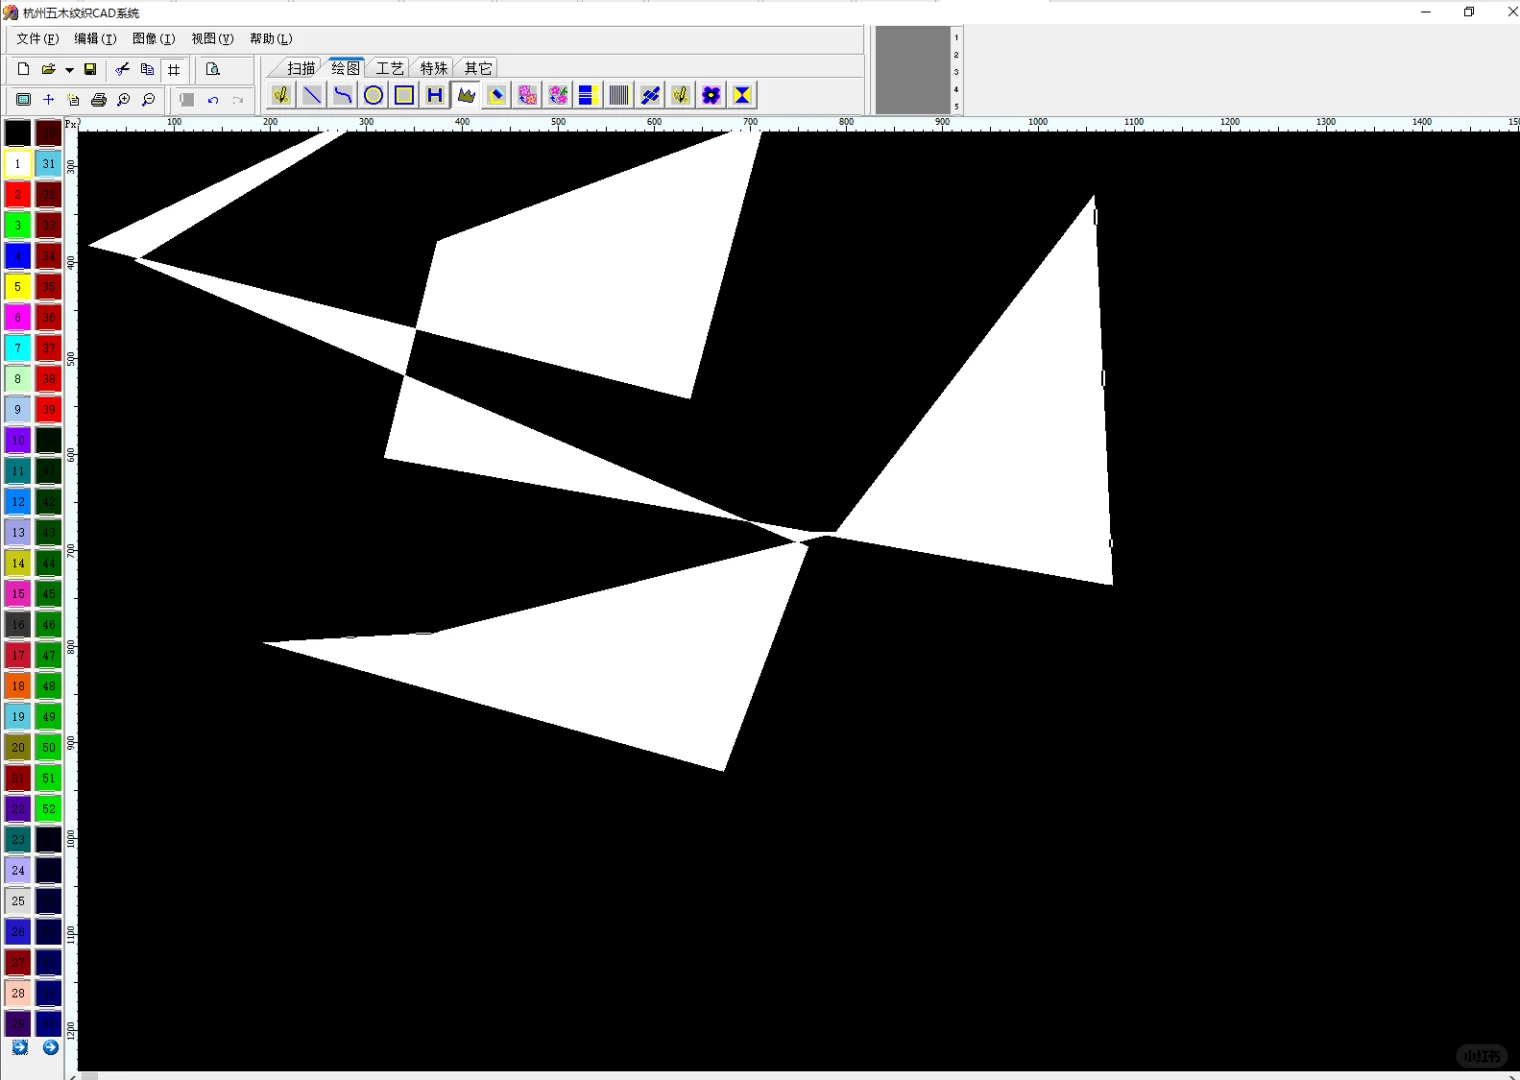
Task: Undo the last action with the blue arrow
Action: point(213,100)
